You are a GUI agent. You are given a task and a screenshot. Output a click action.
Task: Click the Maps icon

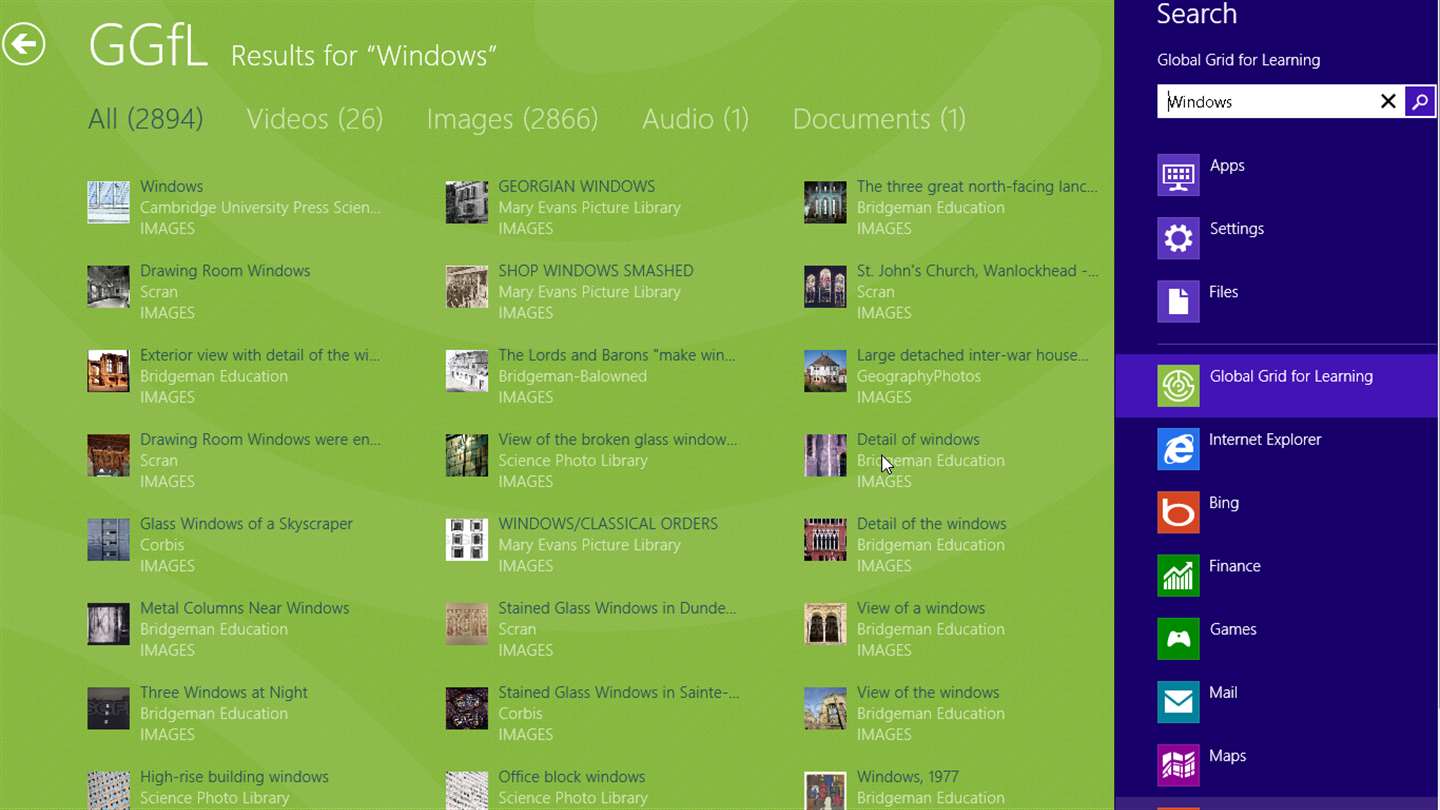point(1178,765)
